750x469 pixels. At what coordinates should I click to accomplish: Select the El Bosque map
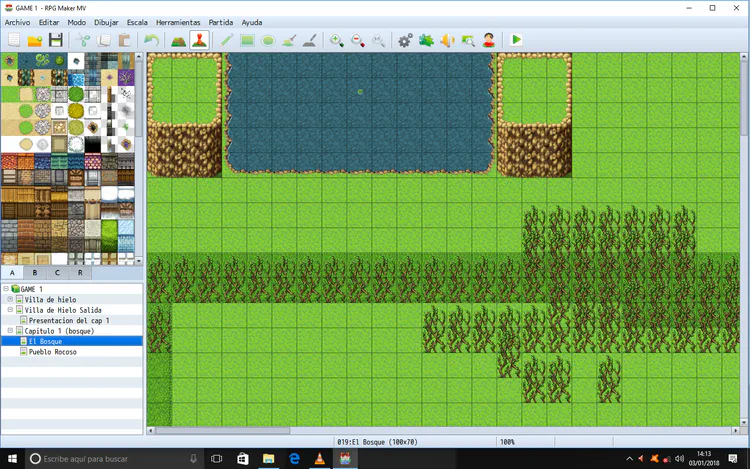point(45,341)
